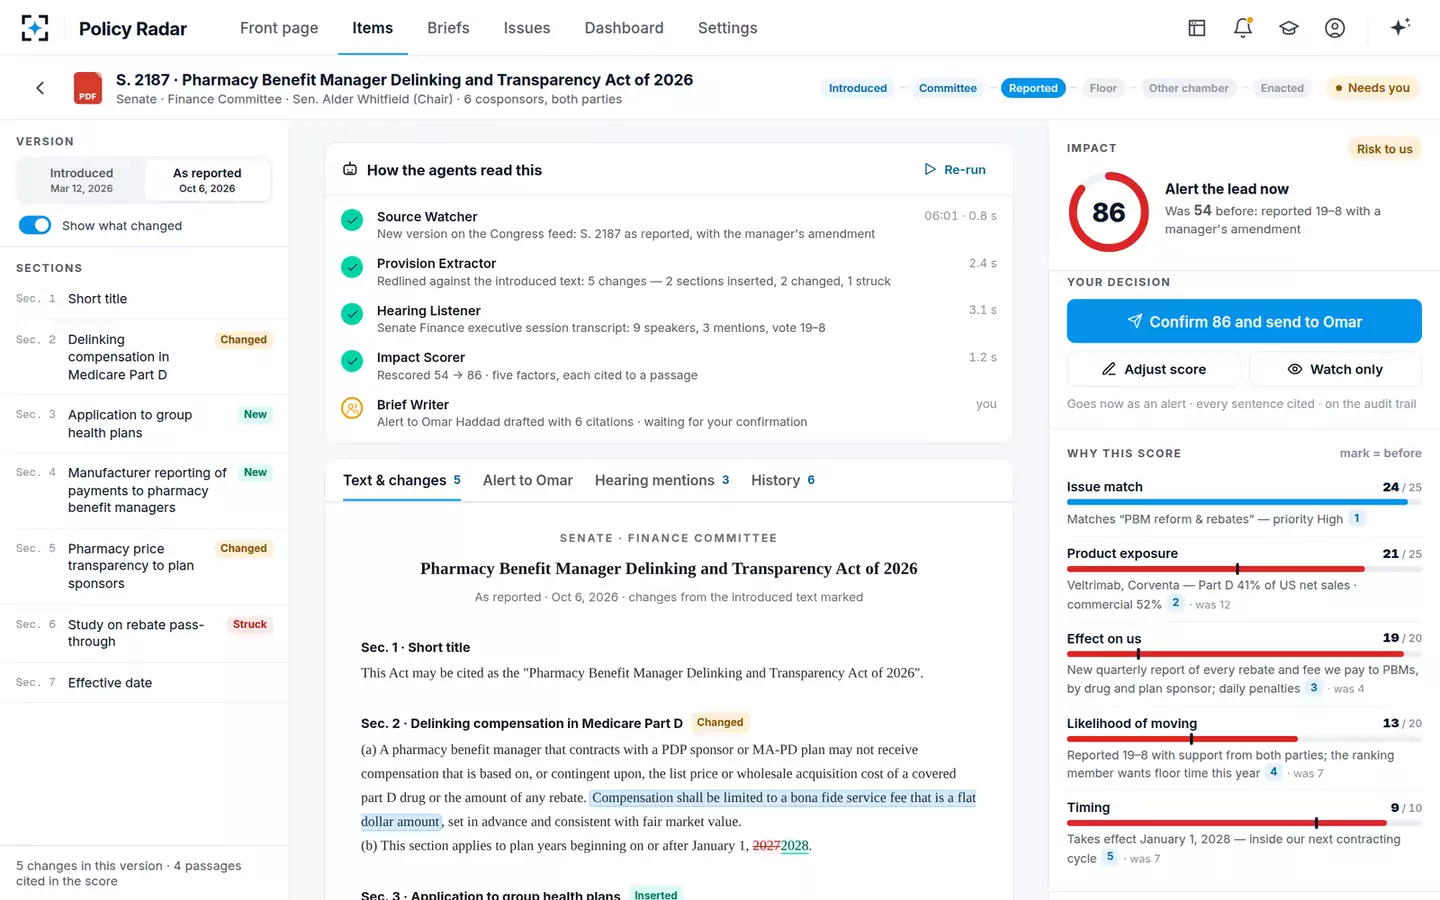Open the Dashboard navigation item
The width and height of the screenshot is (1440, 900).
tap(624, 28)
